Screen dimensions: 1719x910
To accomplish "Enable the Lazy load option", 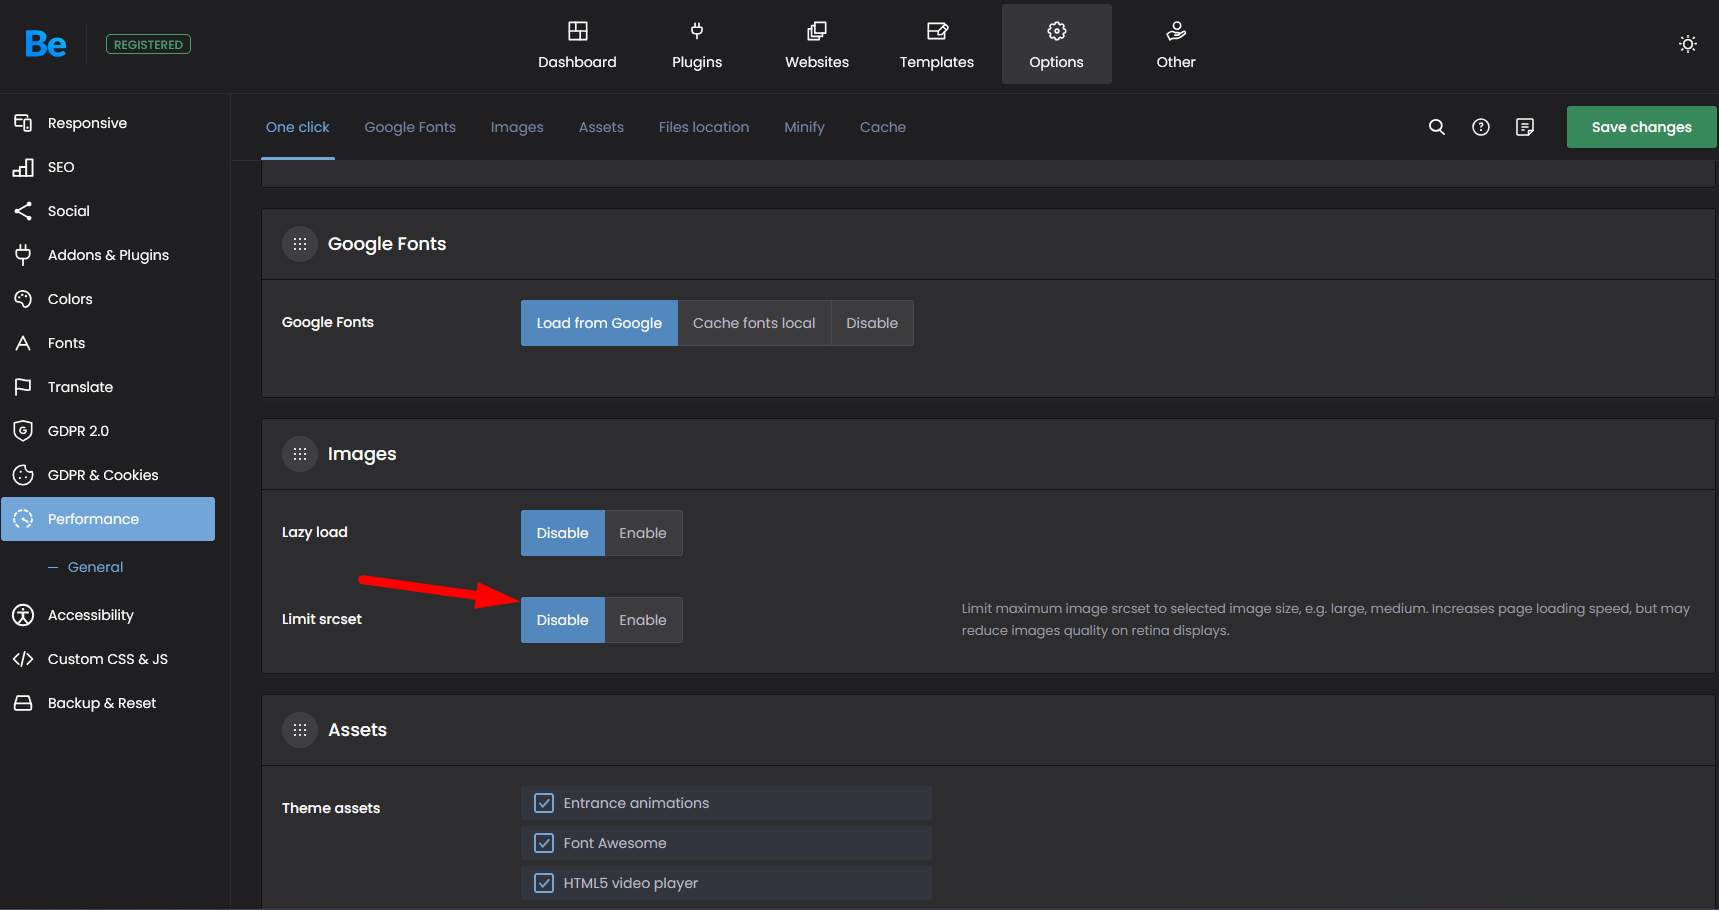I will pyautogui.click(x=642, y=533).
